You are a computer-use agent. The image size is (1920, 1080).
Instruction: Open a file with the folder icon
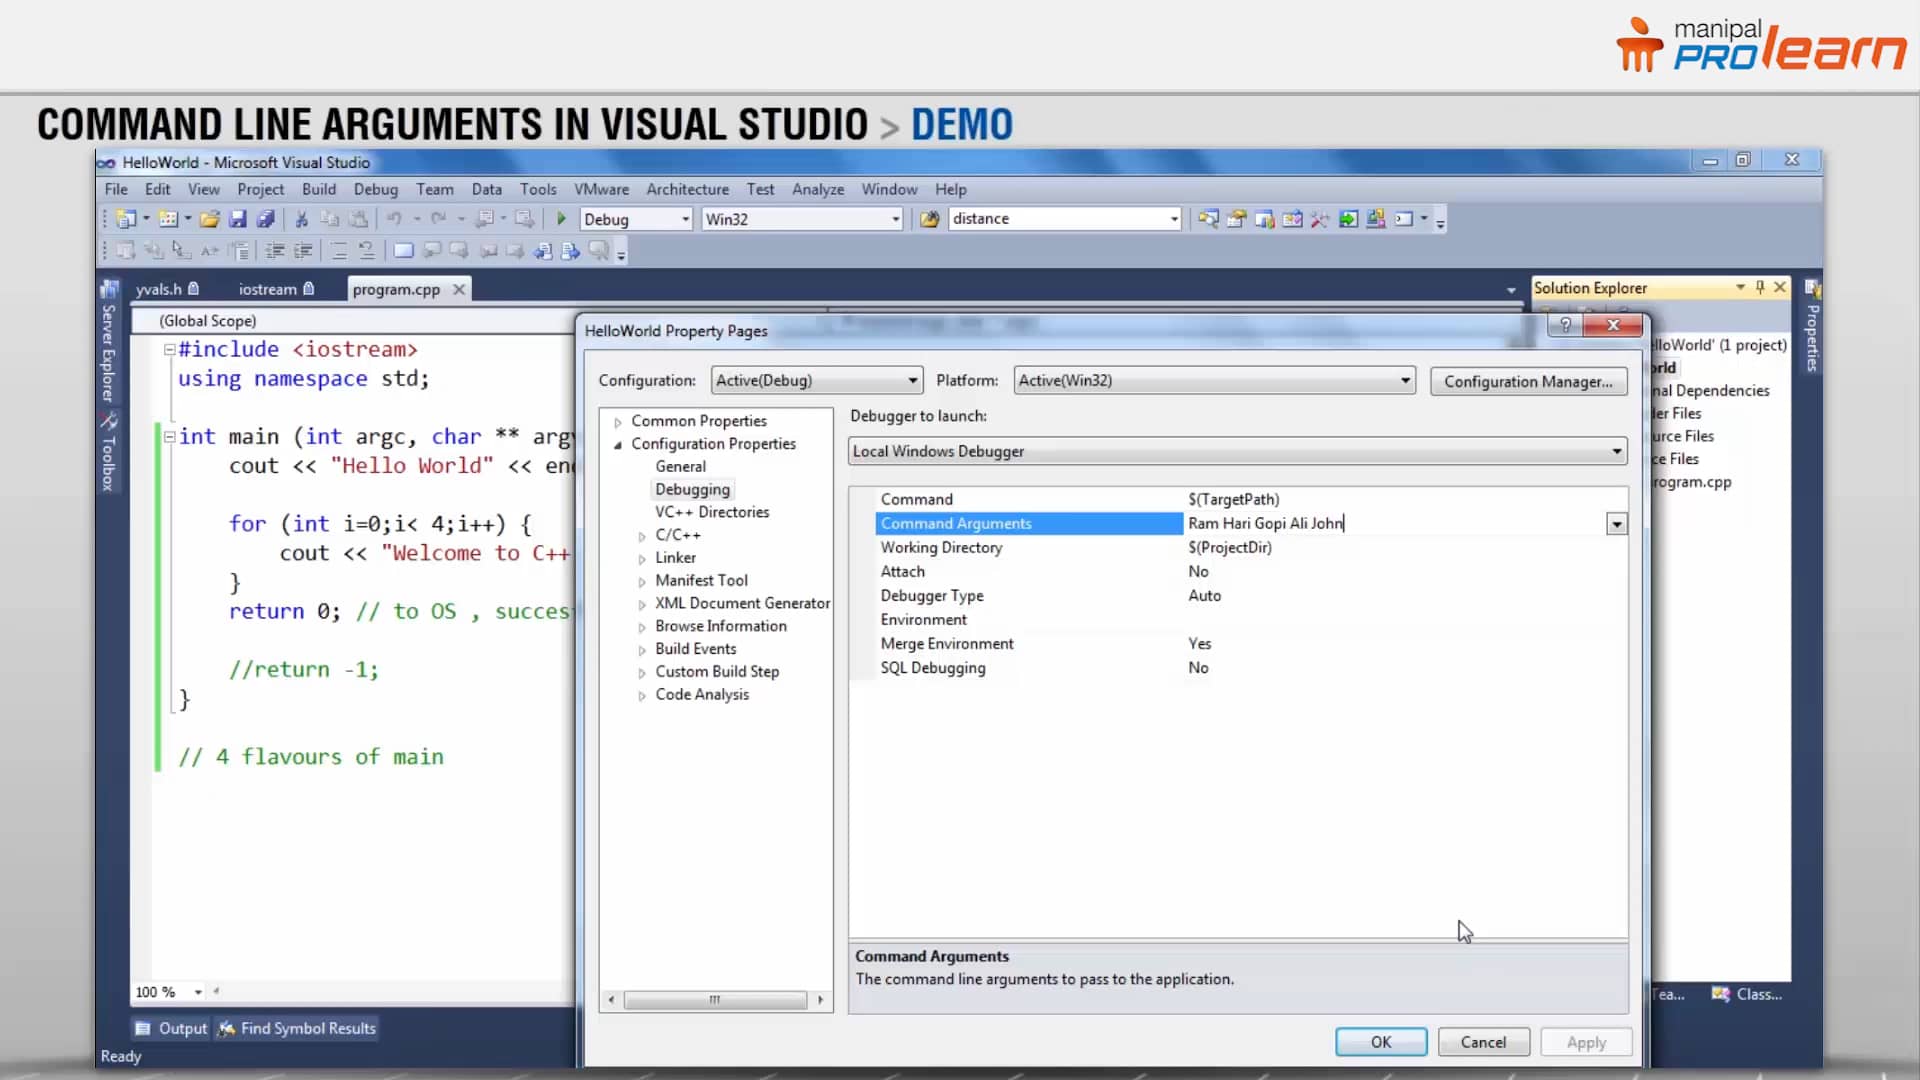(210, 219)
